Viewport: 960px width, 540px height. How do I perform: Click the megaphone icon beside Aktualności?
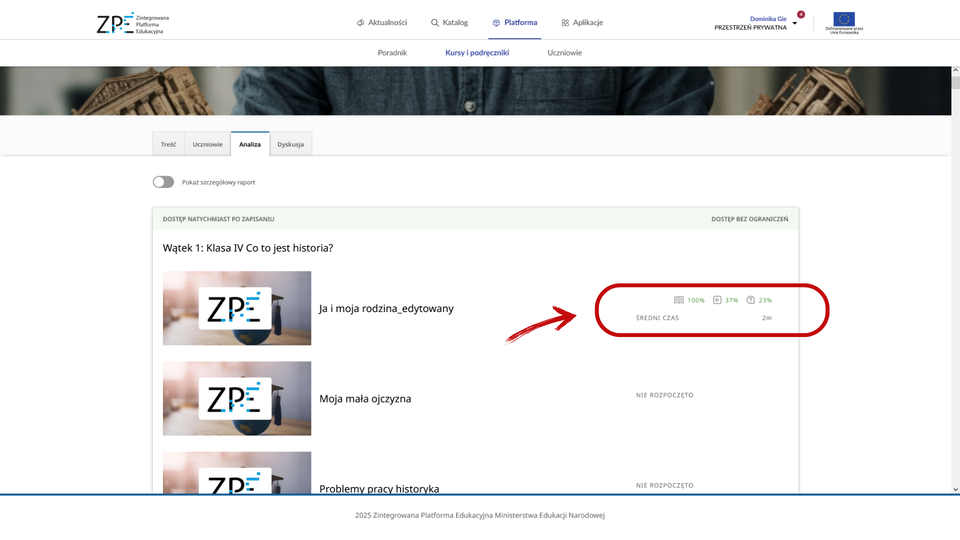point(360,22)
